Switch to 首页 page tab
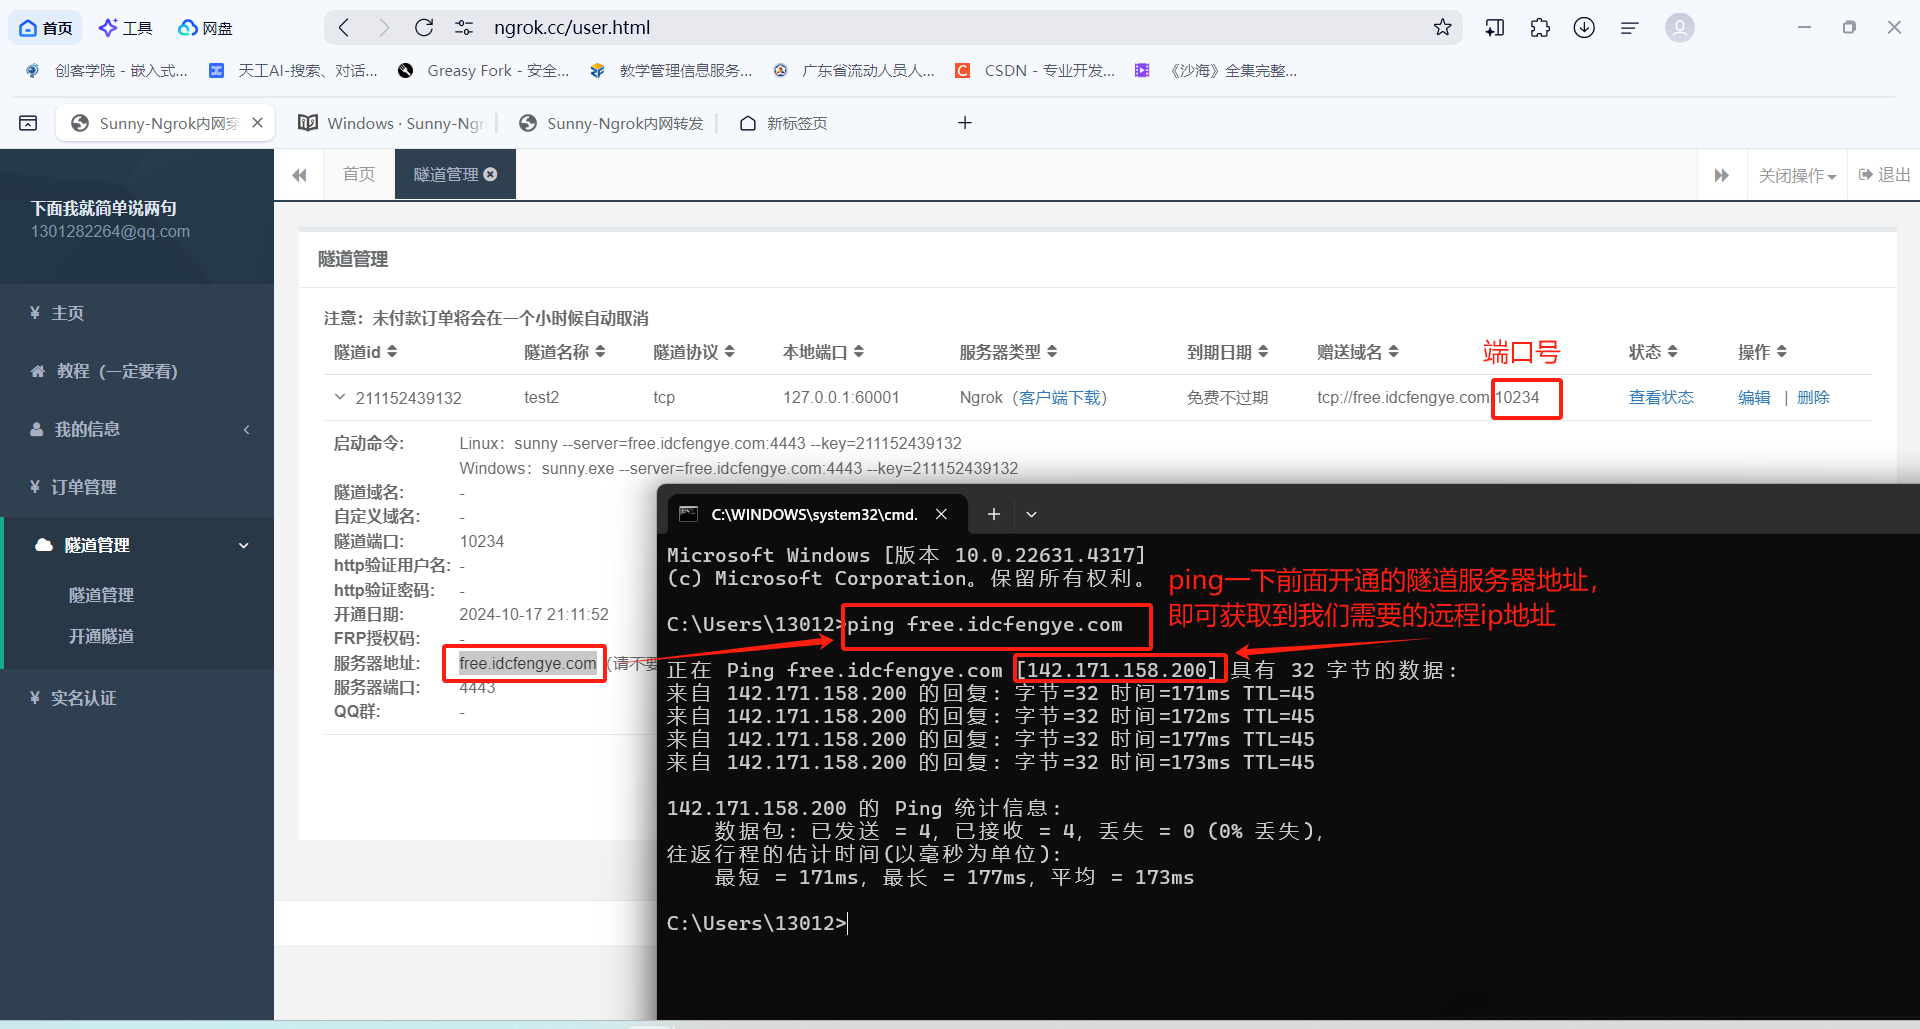Viewport: 1920px width, 1029px height. tap(358, 174)
